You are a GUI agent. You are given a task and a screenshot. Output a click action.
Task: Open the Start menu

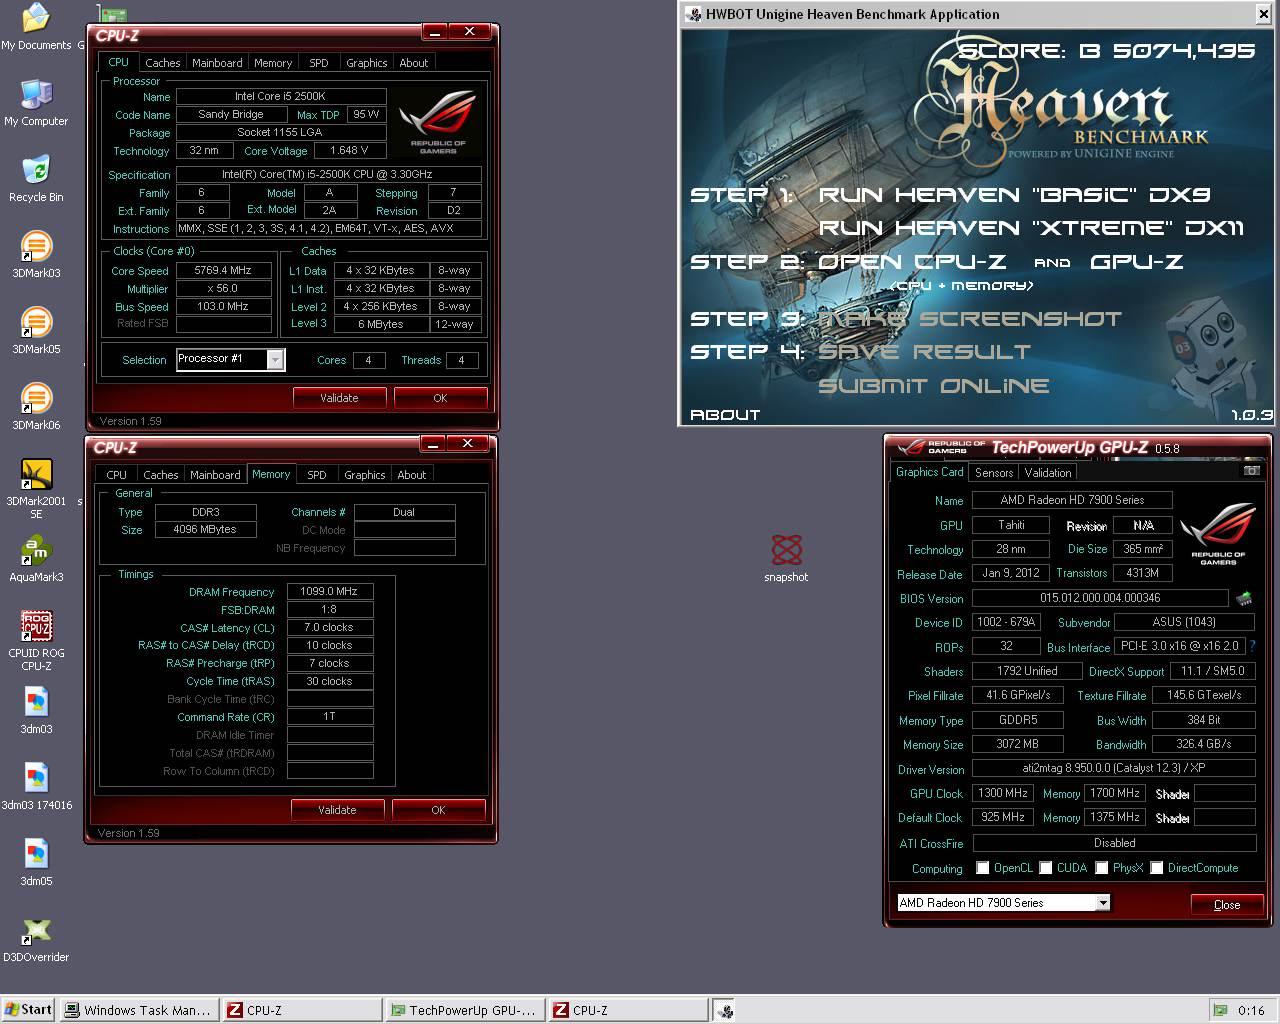tap(28, 1010)
